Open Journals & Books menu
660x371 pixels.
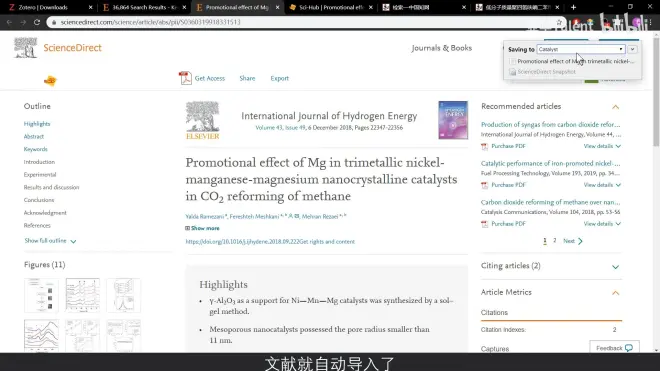pos(442,48)
